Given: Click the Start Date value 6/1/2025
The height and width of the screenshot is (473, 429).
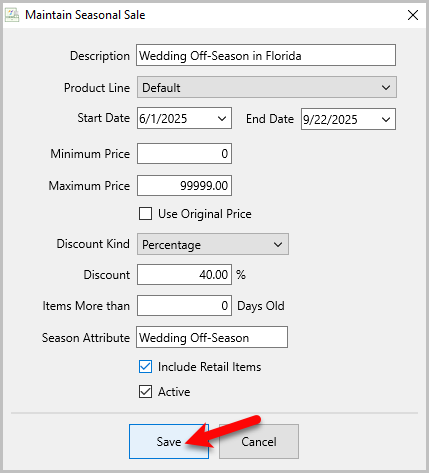Looking at the screenshot, I should (x=163, y=119).
